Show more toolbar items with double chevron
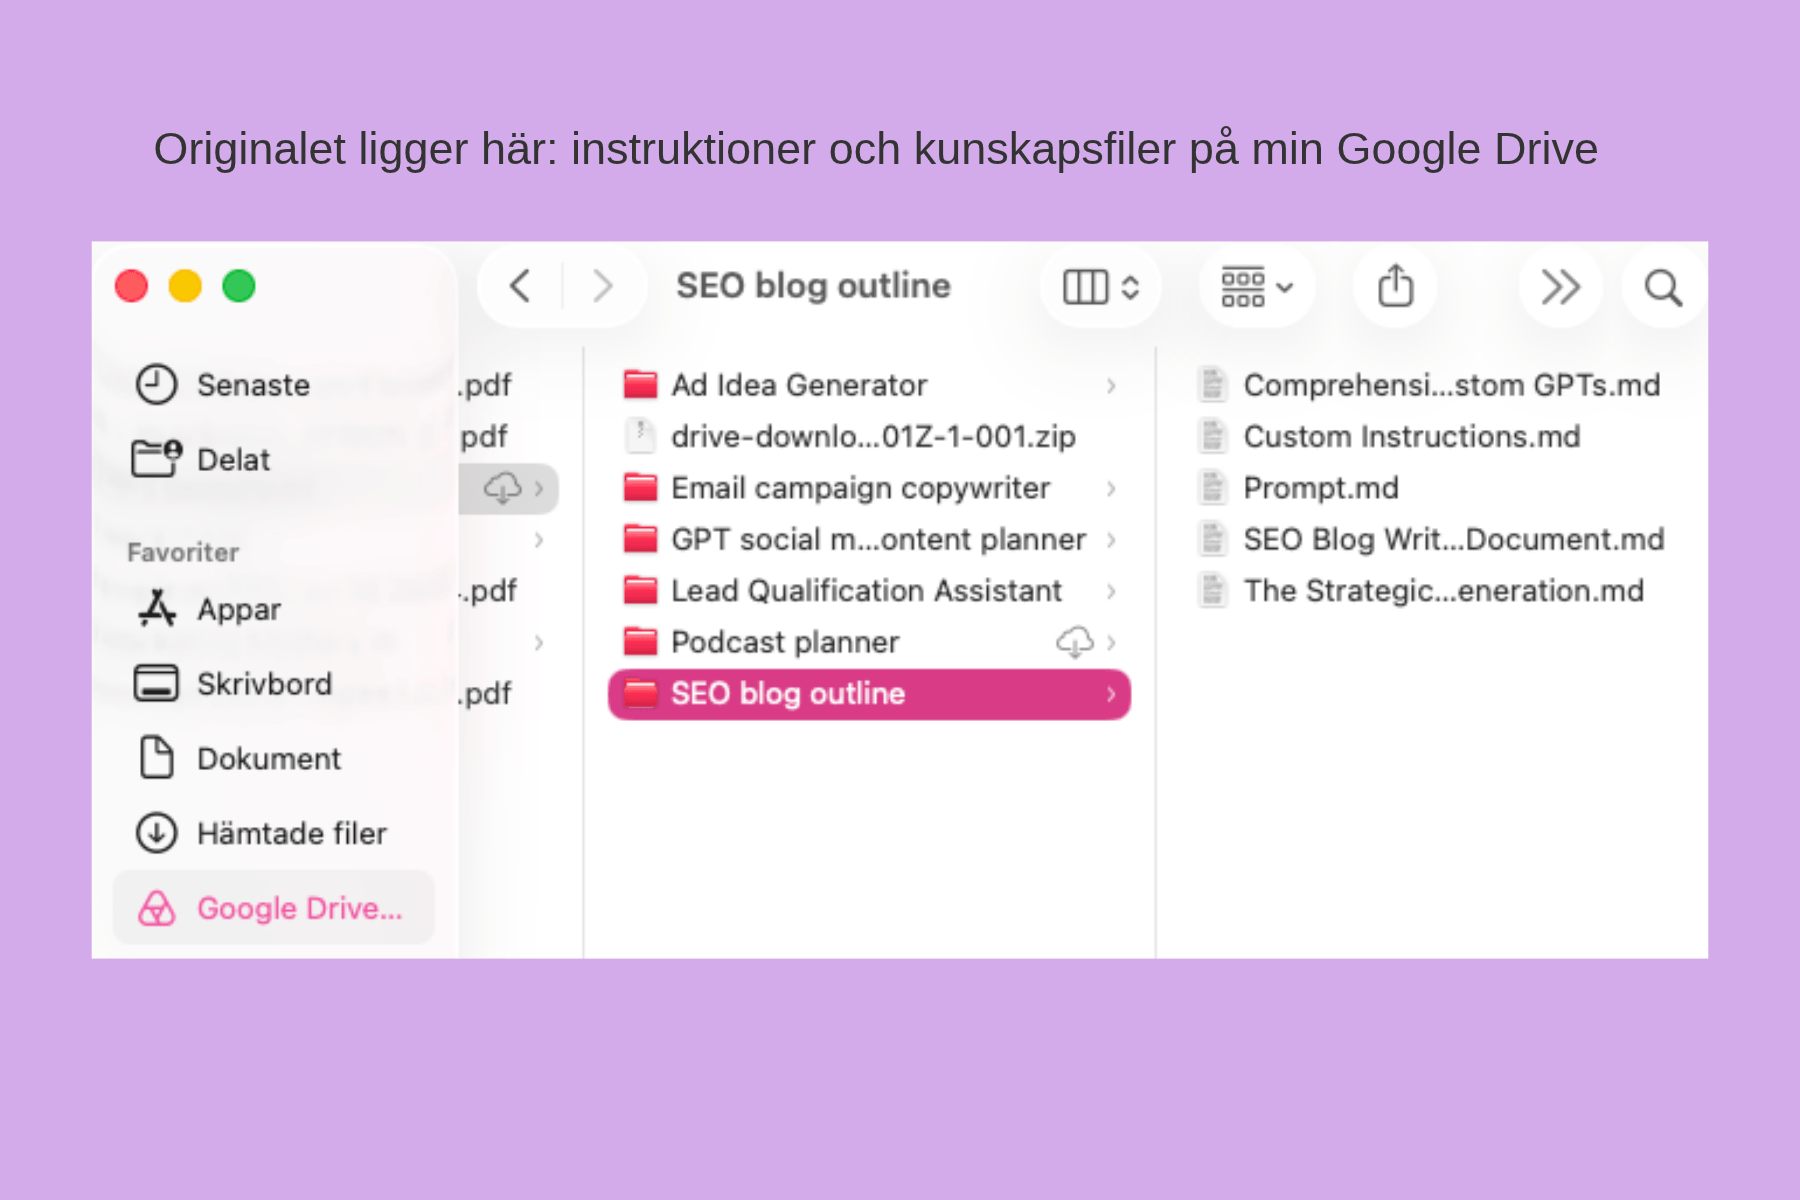1800x1200 pixels. [1560, 288]
